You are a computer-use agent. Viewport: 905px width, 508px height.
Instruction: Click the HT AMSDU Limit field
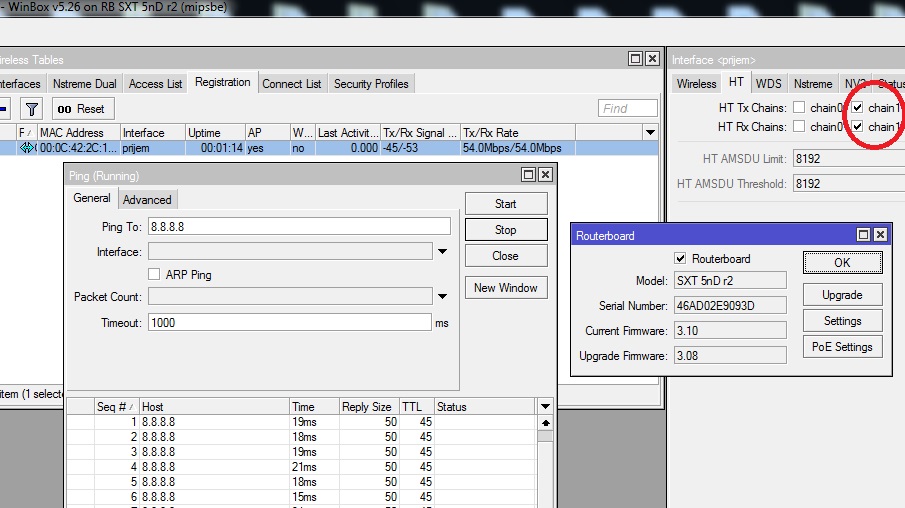point(848,159)
